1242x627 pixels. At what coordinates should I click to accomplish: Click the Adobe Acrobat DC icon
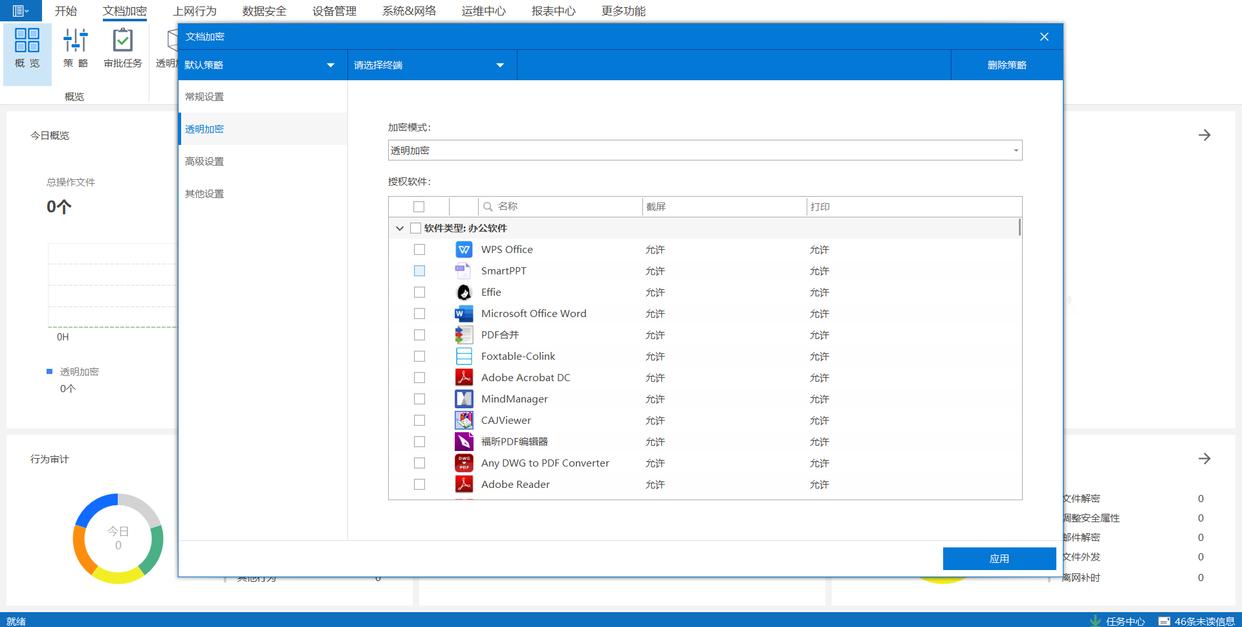pos(464,378)
